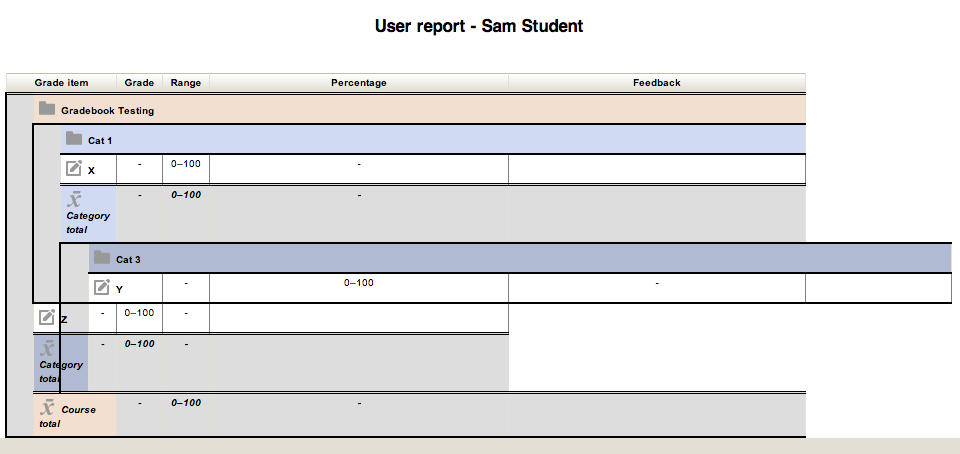
Task: Click the Category total label under Cat 1
Action: pyautogui.click(x=88, y=223)
